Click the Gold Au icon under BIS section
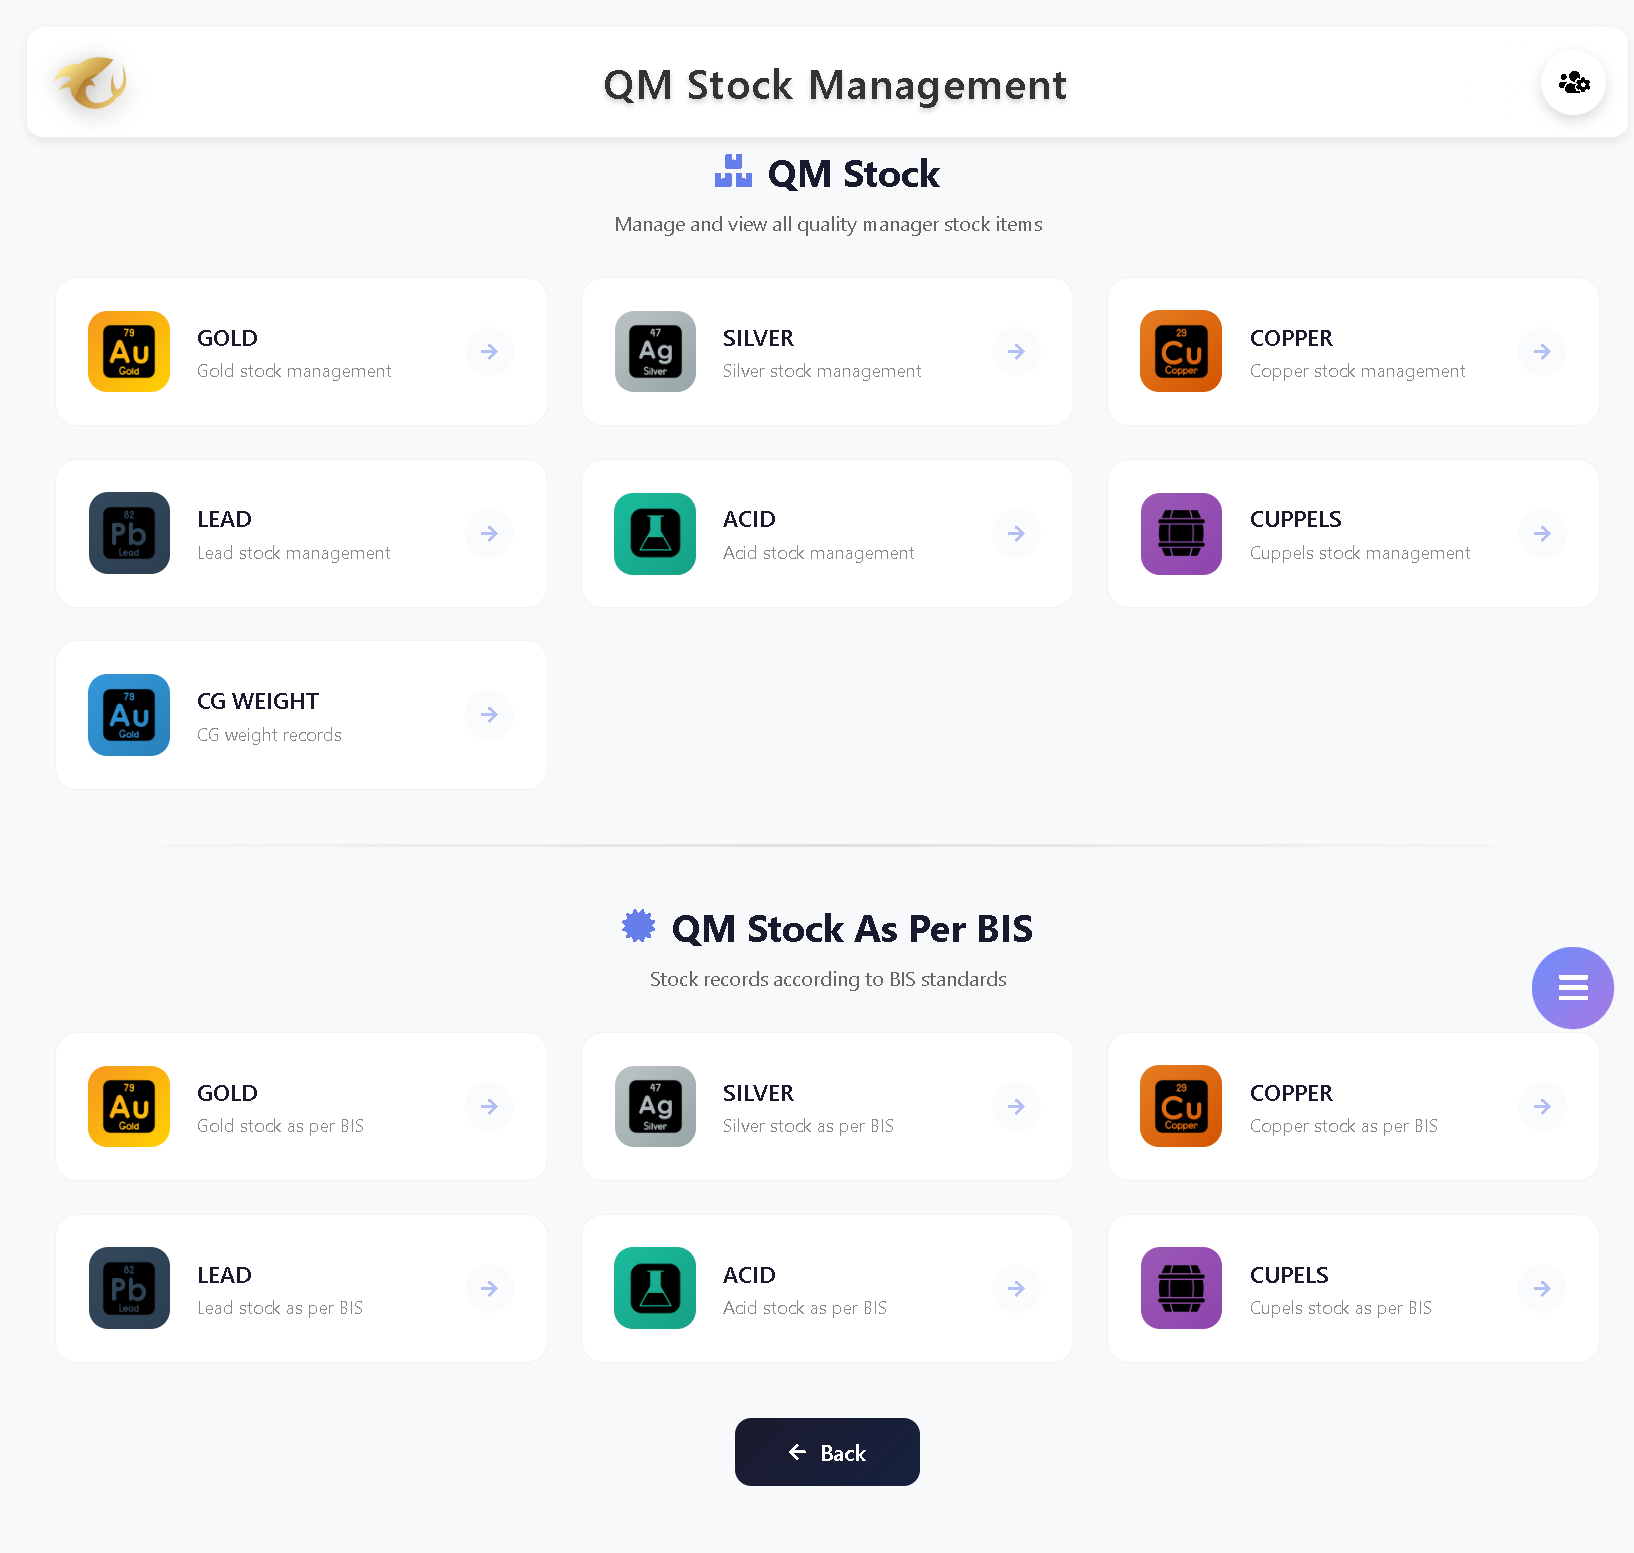Viewport: 1634px width, 1553px height. [x=129, y=1106]
